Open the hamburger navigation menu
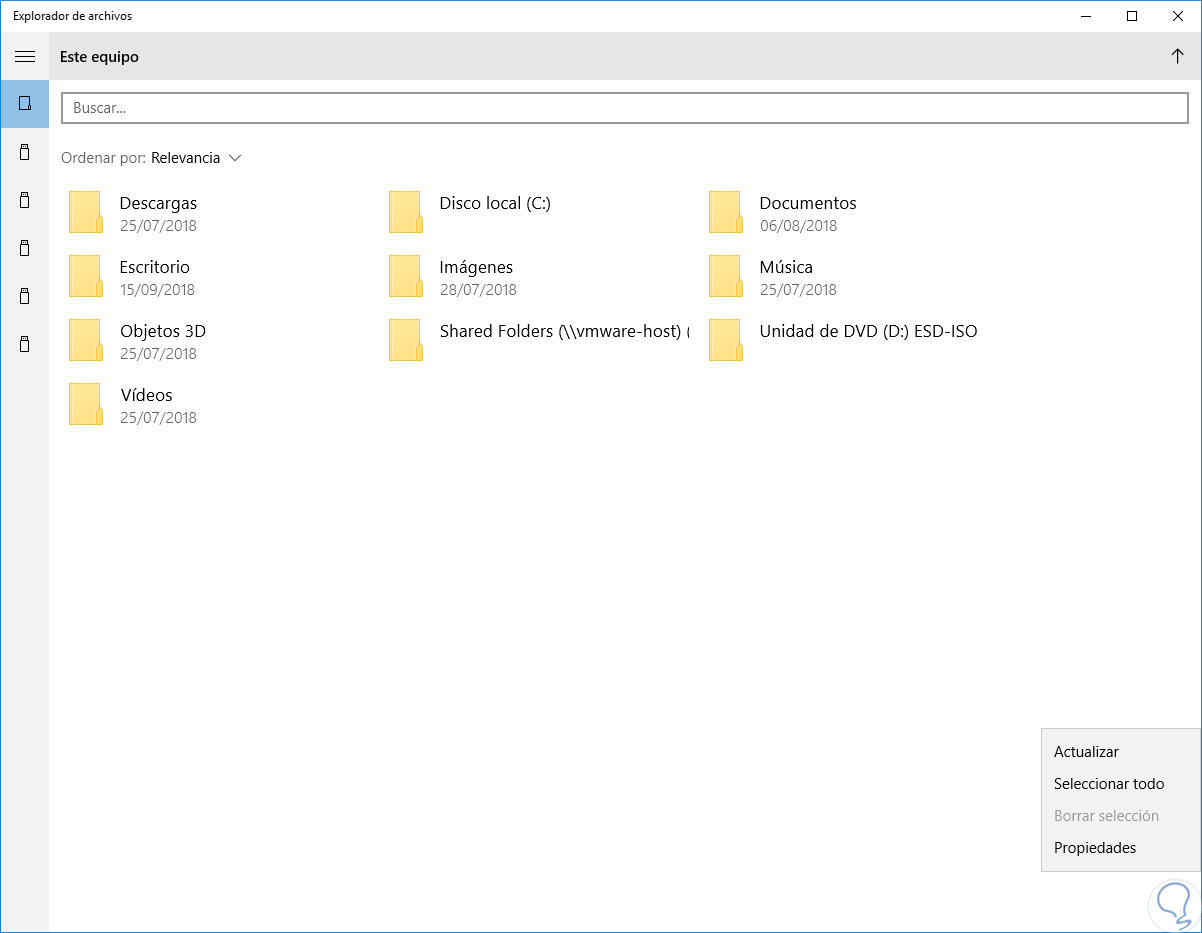 tap(25, 57)
